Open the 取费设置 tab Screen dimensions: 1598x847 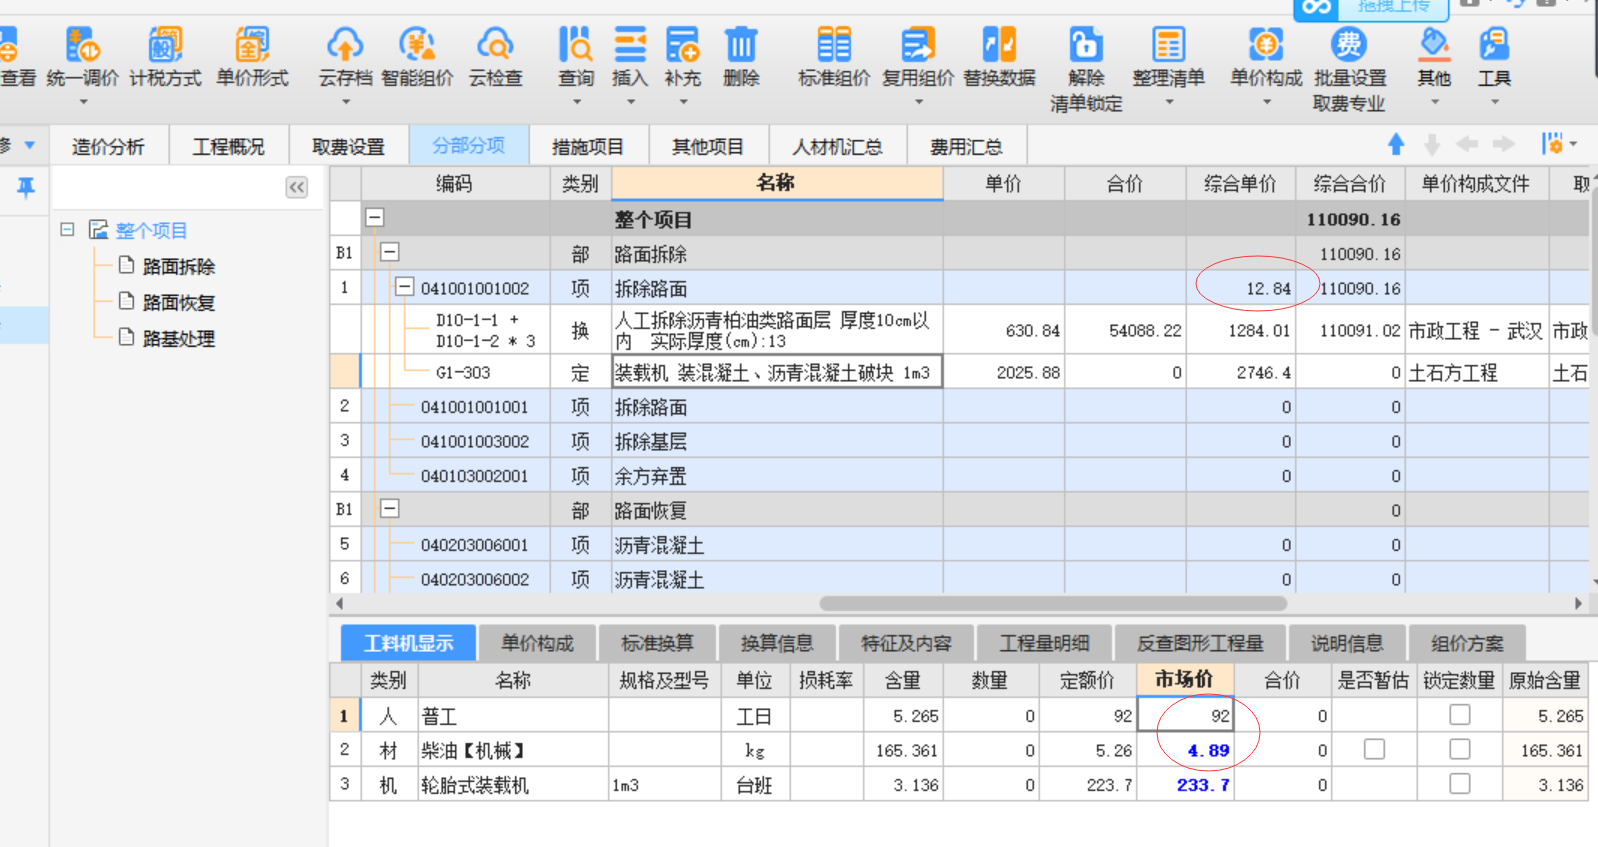[348, 147]
